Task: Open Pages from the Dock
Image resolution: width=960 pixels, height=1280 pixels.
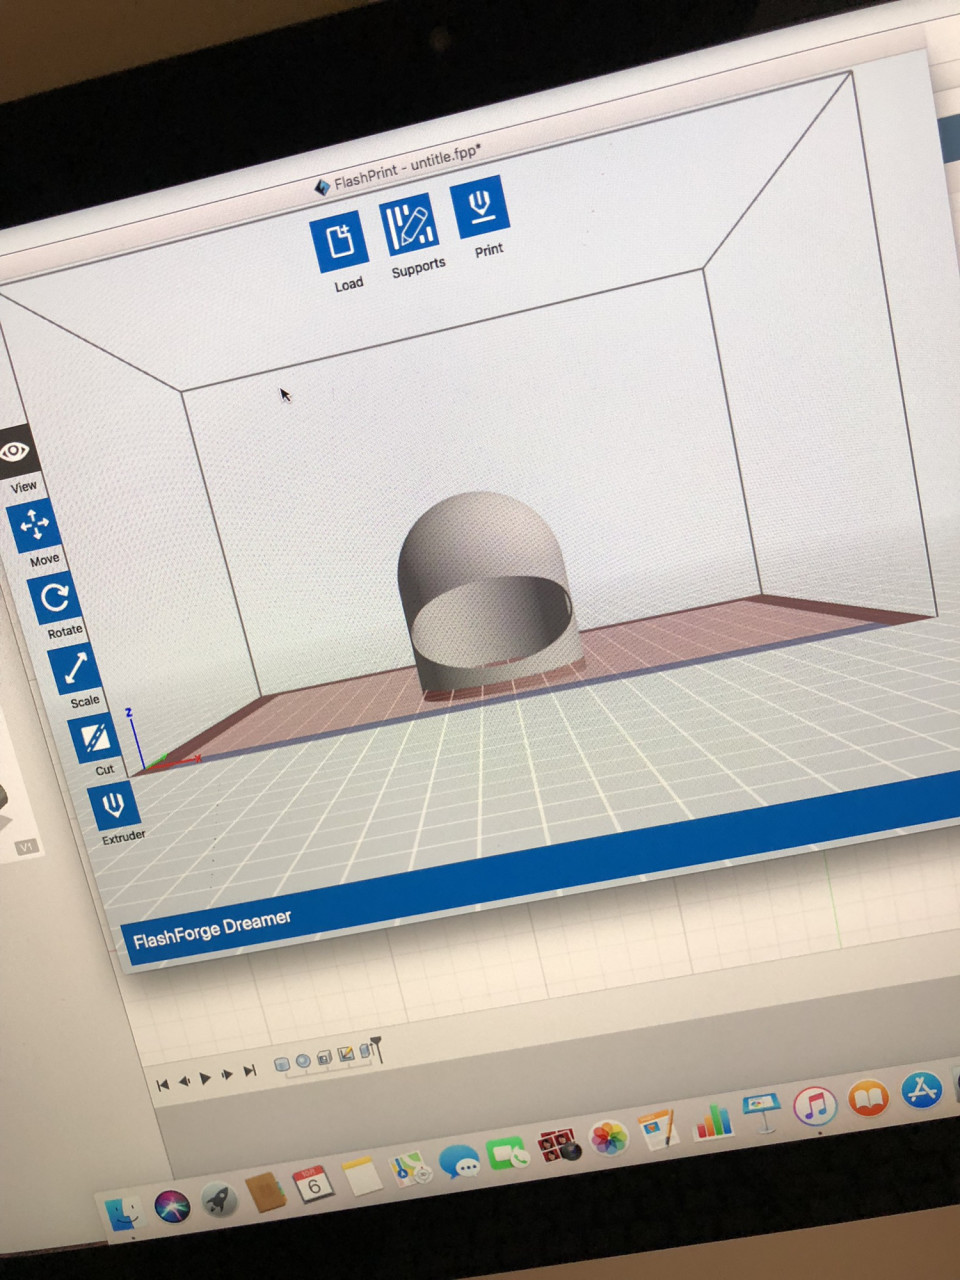Action: pos(660,1129)
